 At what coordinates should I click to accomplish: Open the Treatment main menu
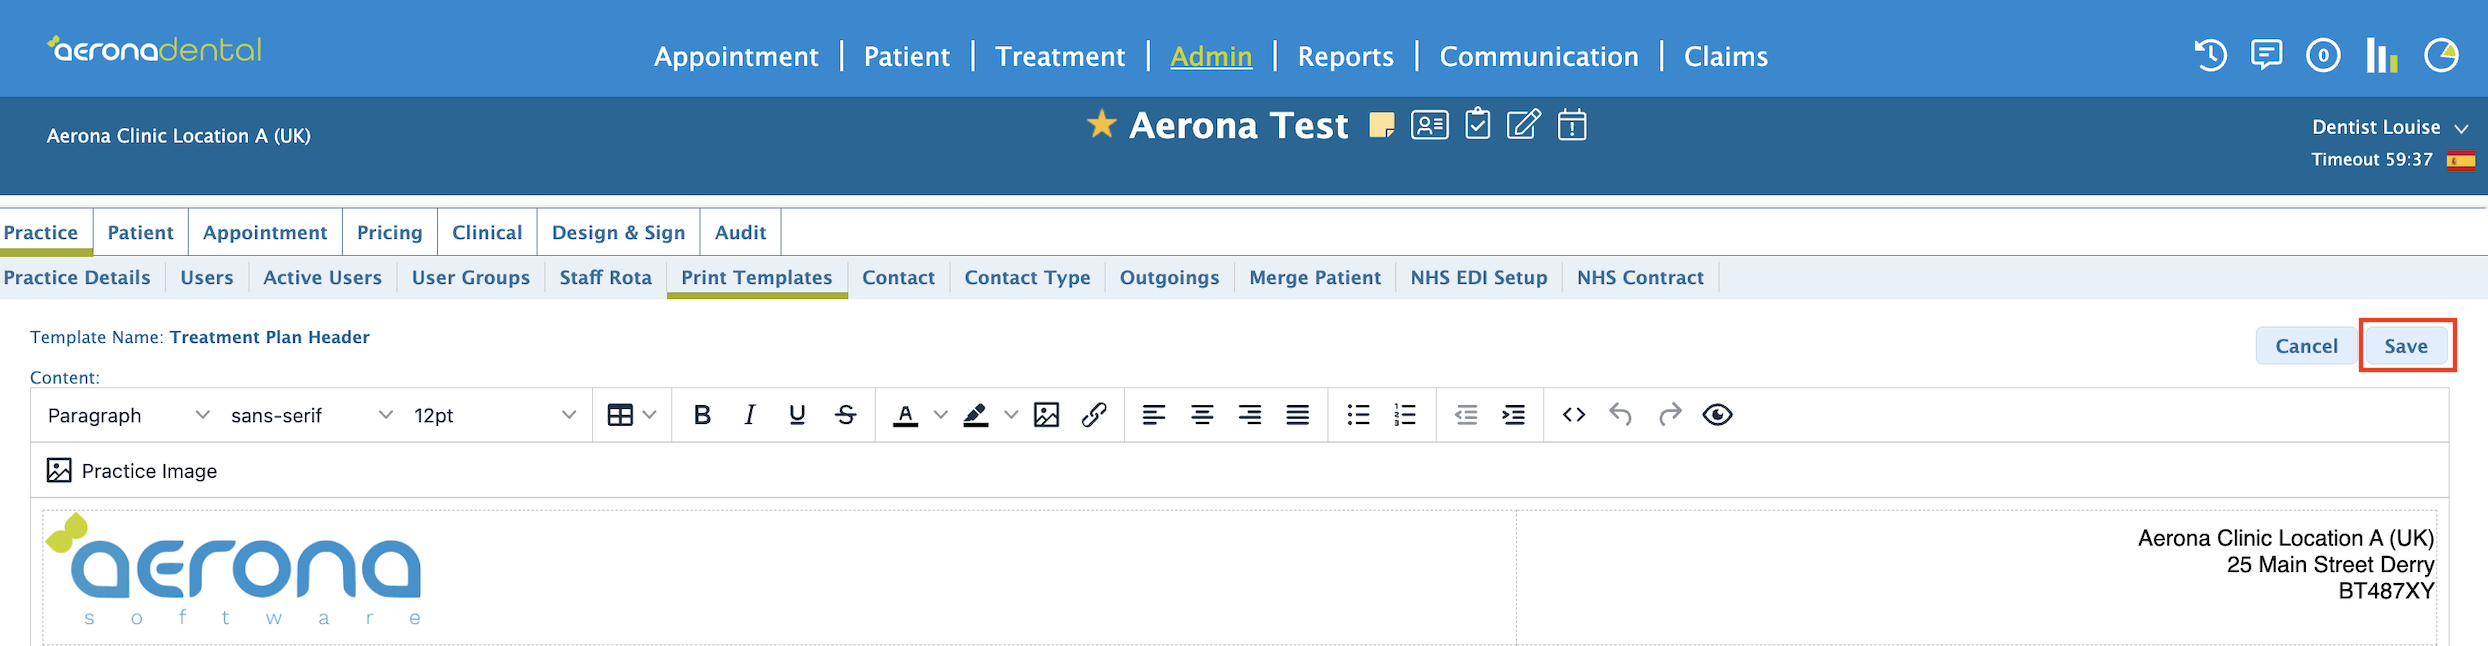click(1060, 57)
